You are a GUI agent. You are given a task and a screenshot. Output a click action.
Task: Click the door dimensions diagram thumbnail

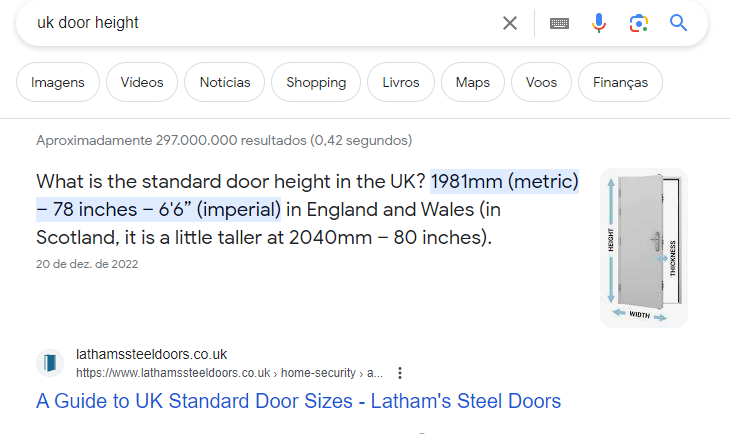[644, 248]
